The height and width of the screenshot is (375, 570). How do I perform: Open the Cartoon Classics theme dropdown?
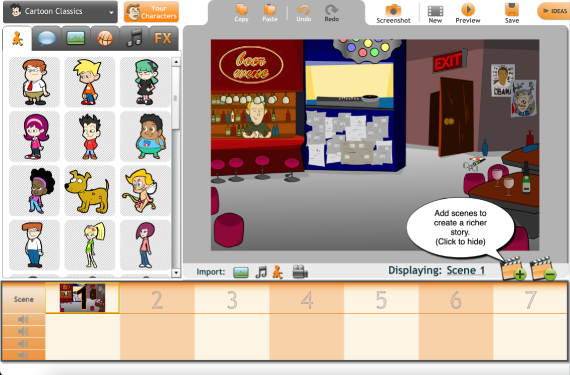pyautogui.click(x=60, y=12)
